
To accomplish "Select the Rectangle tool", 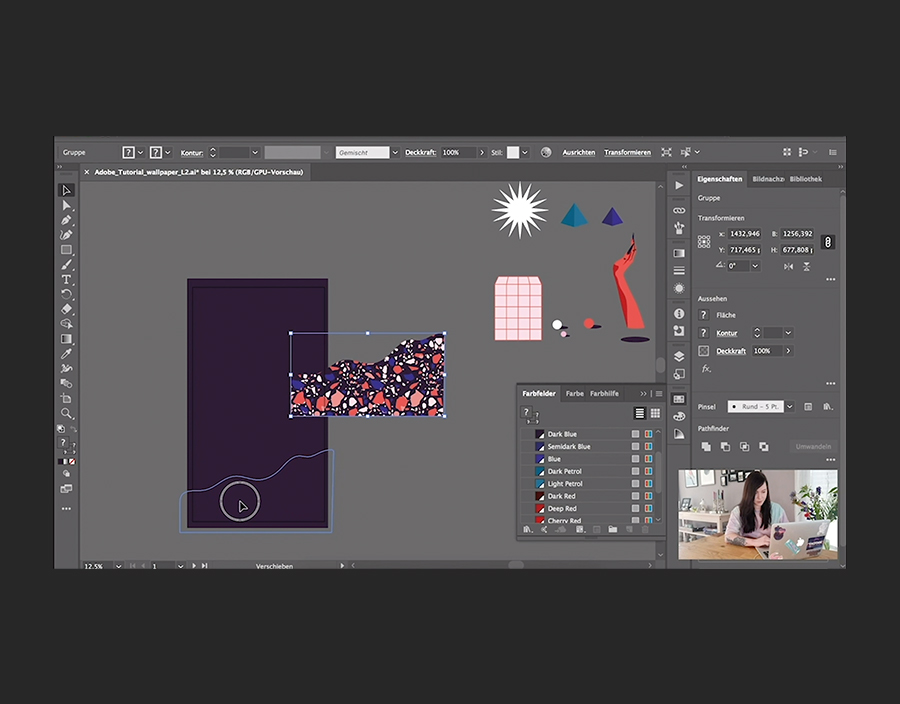I will click(67, 250).
